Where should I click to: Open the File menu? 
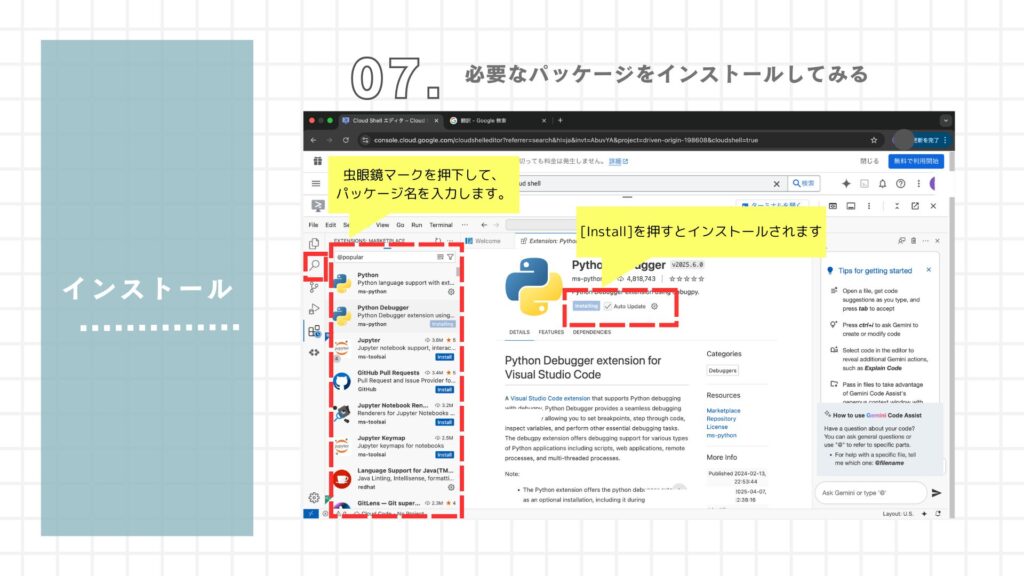tap(313, 225)
